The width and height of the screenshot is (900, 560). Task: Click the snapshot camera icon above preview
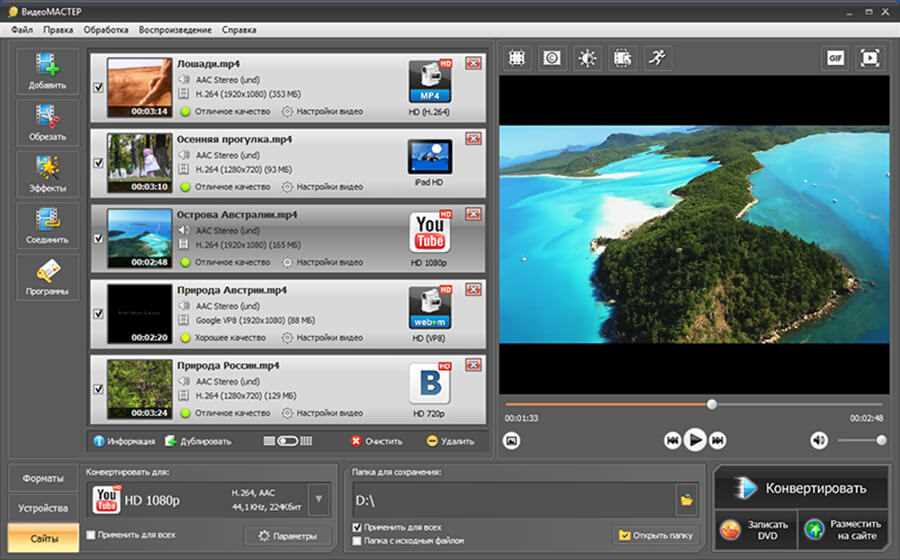[552, 58]
